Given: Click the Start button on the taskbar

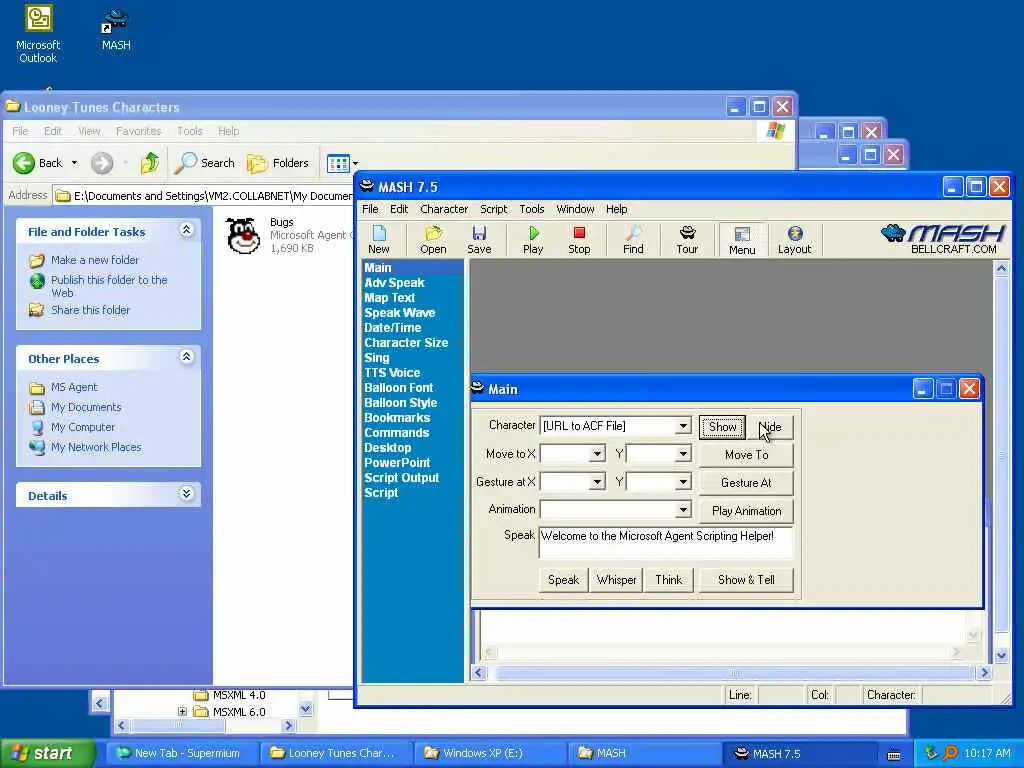Looking at the screenshot, I should pos(47,753).
